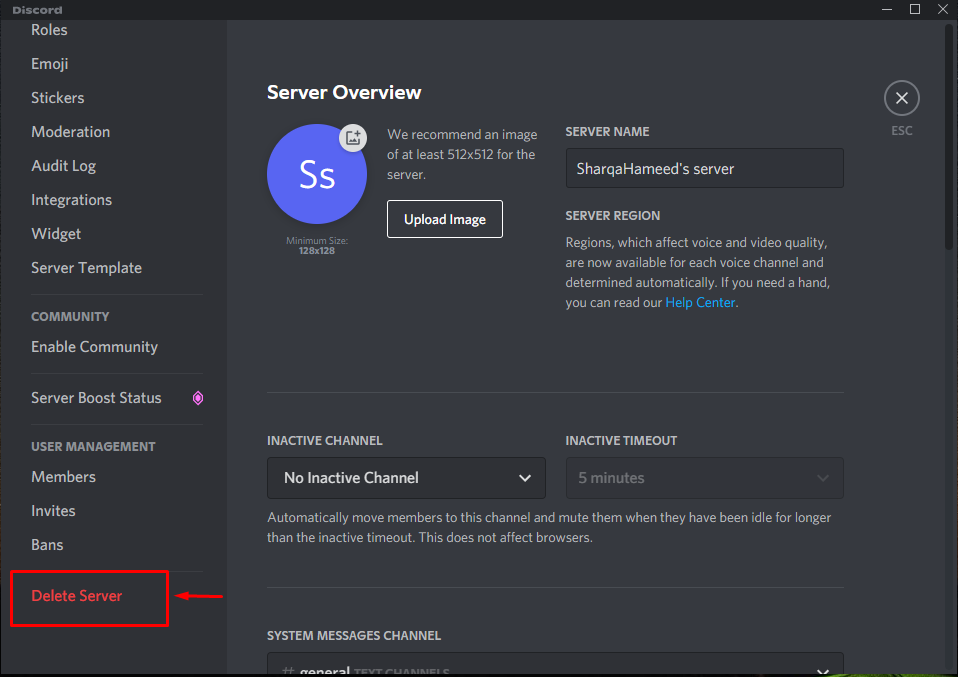
Task: Select the Audit Log menu item
Action: pyautogui.click(x=64, y=166)
